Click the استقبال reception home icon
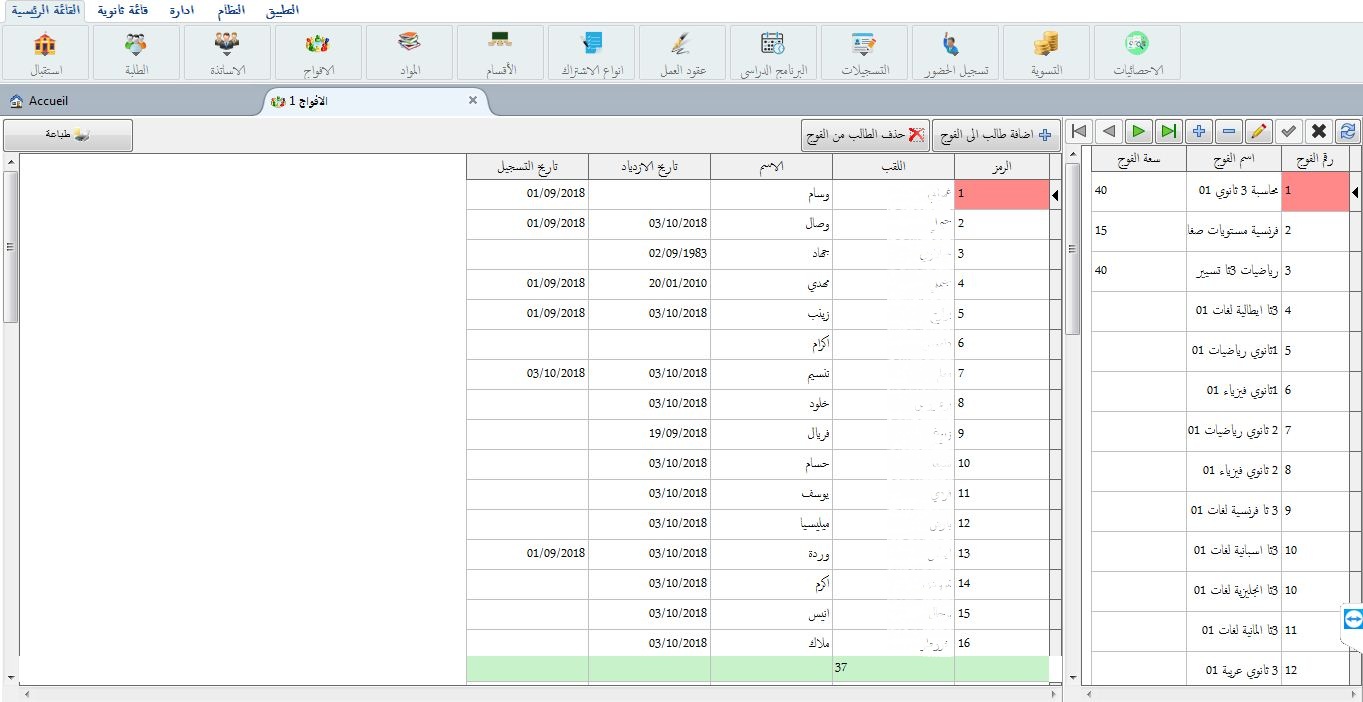Screen dimensions: 1363x702 pos(45,52)
